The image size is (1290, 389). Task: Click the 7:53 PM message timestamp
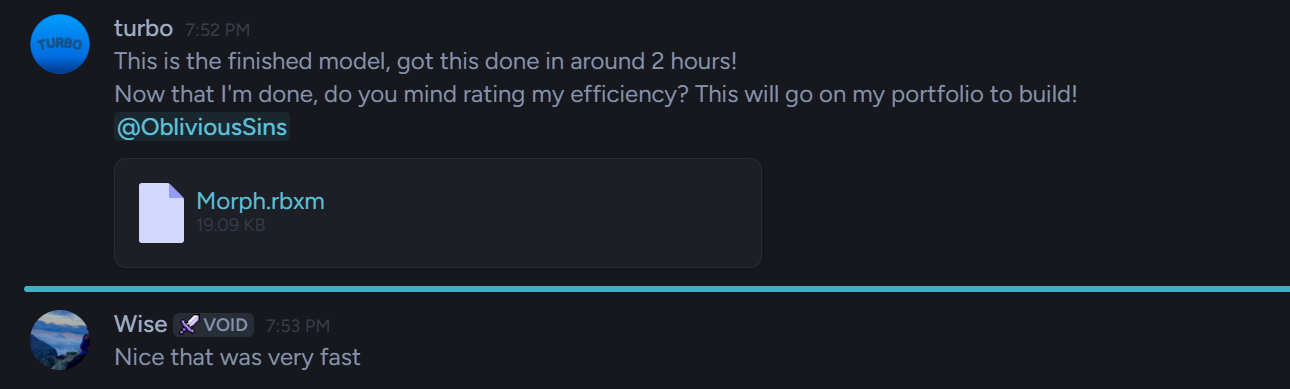[x=297, y=326]
